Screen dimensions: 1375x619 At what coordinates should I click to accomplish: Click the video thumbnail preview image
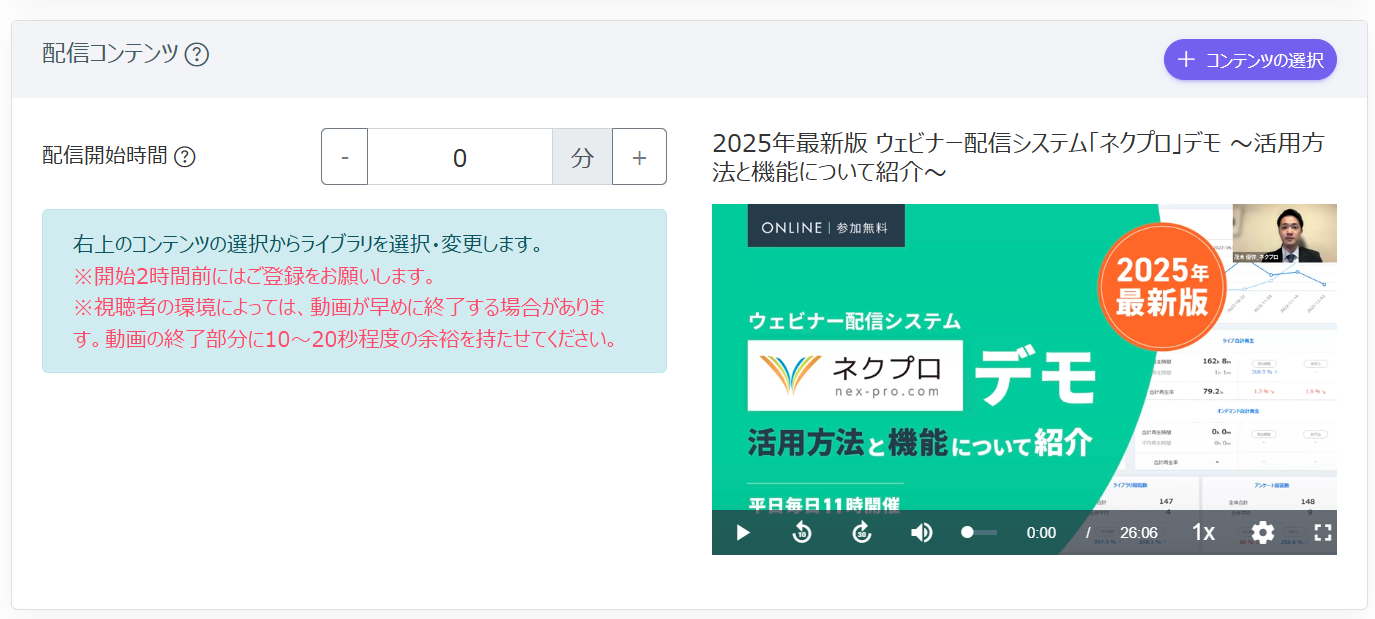1024,379
